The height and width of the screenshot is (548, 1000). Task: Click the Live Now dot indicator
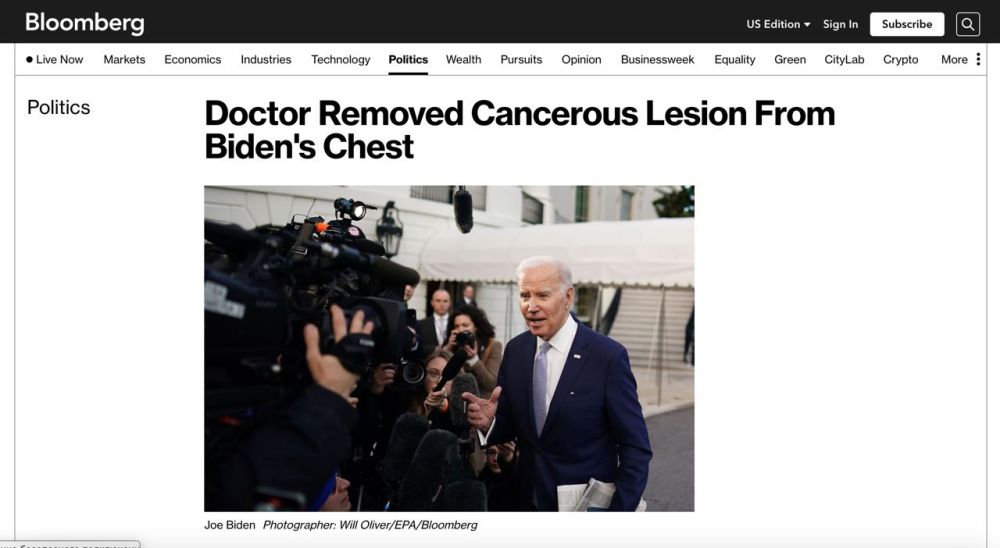pyautogui.click(x=29, y=59)
